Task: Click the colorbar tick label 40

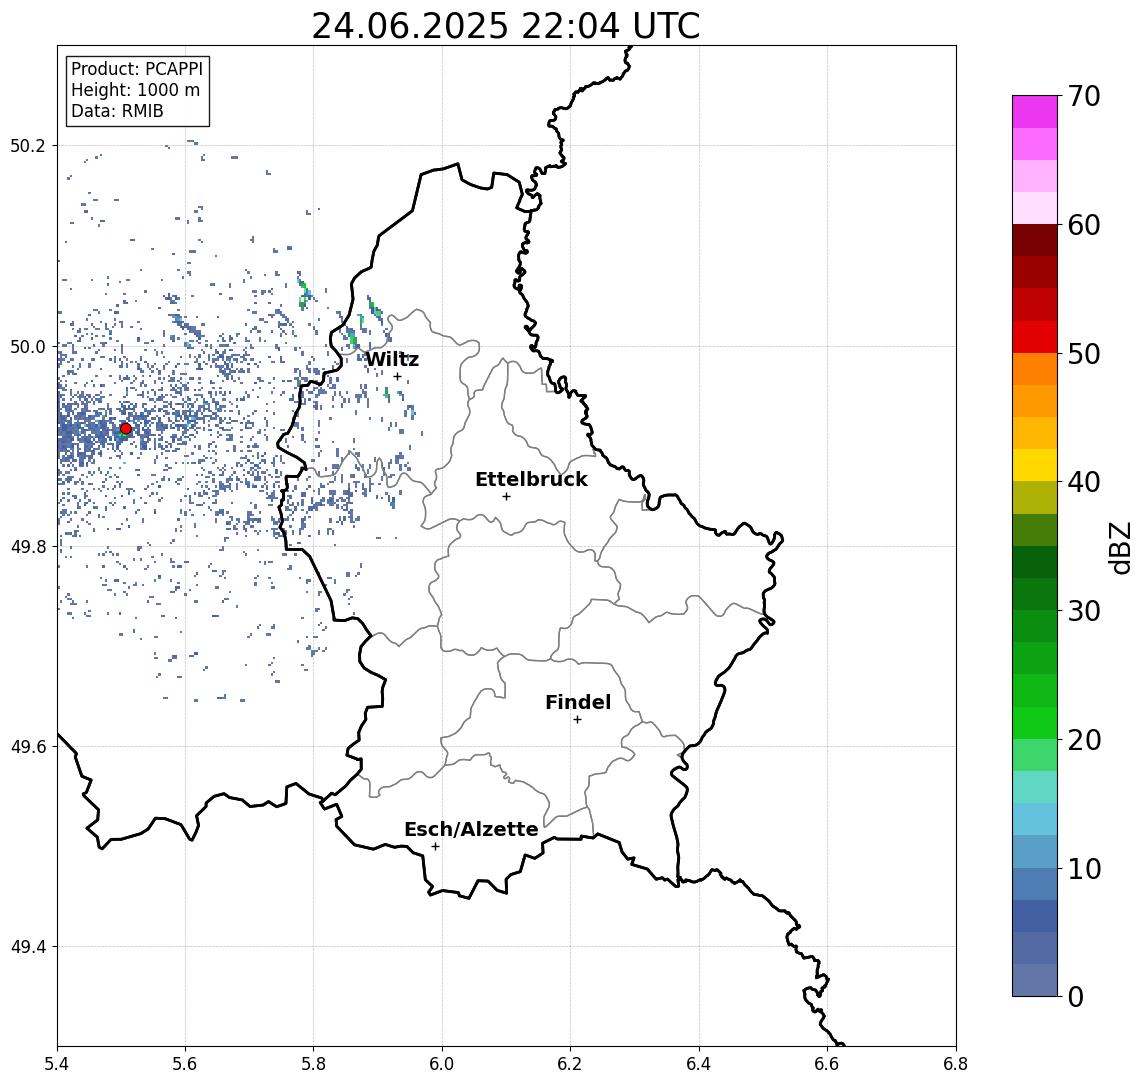Action: tap(1084, 482)
